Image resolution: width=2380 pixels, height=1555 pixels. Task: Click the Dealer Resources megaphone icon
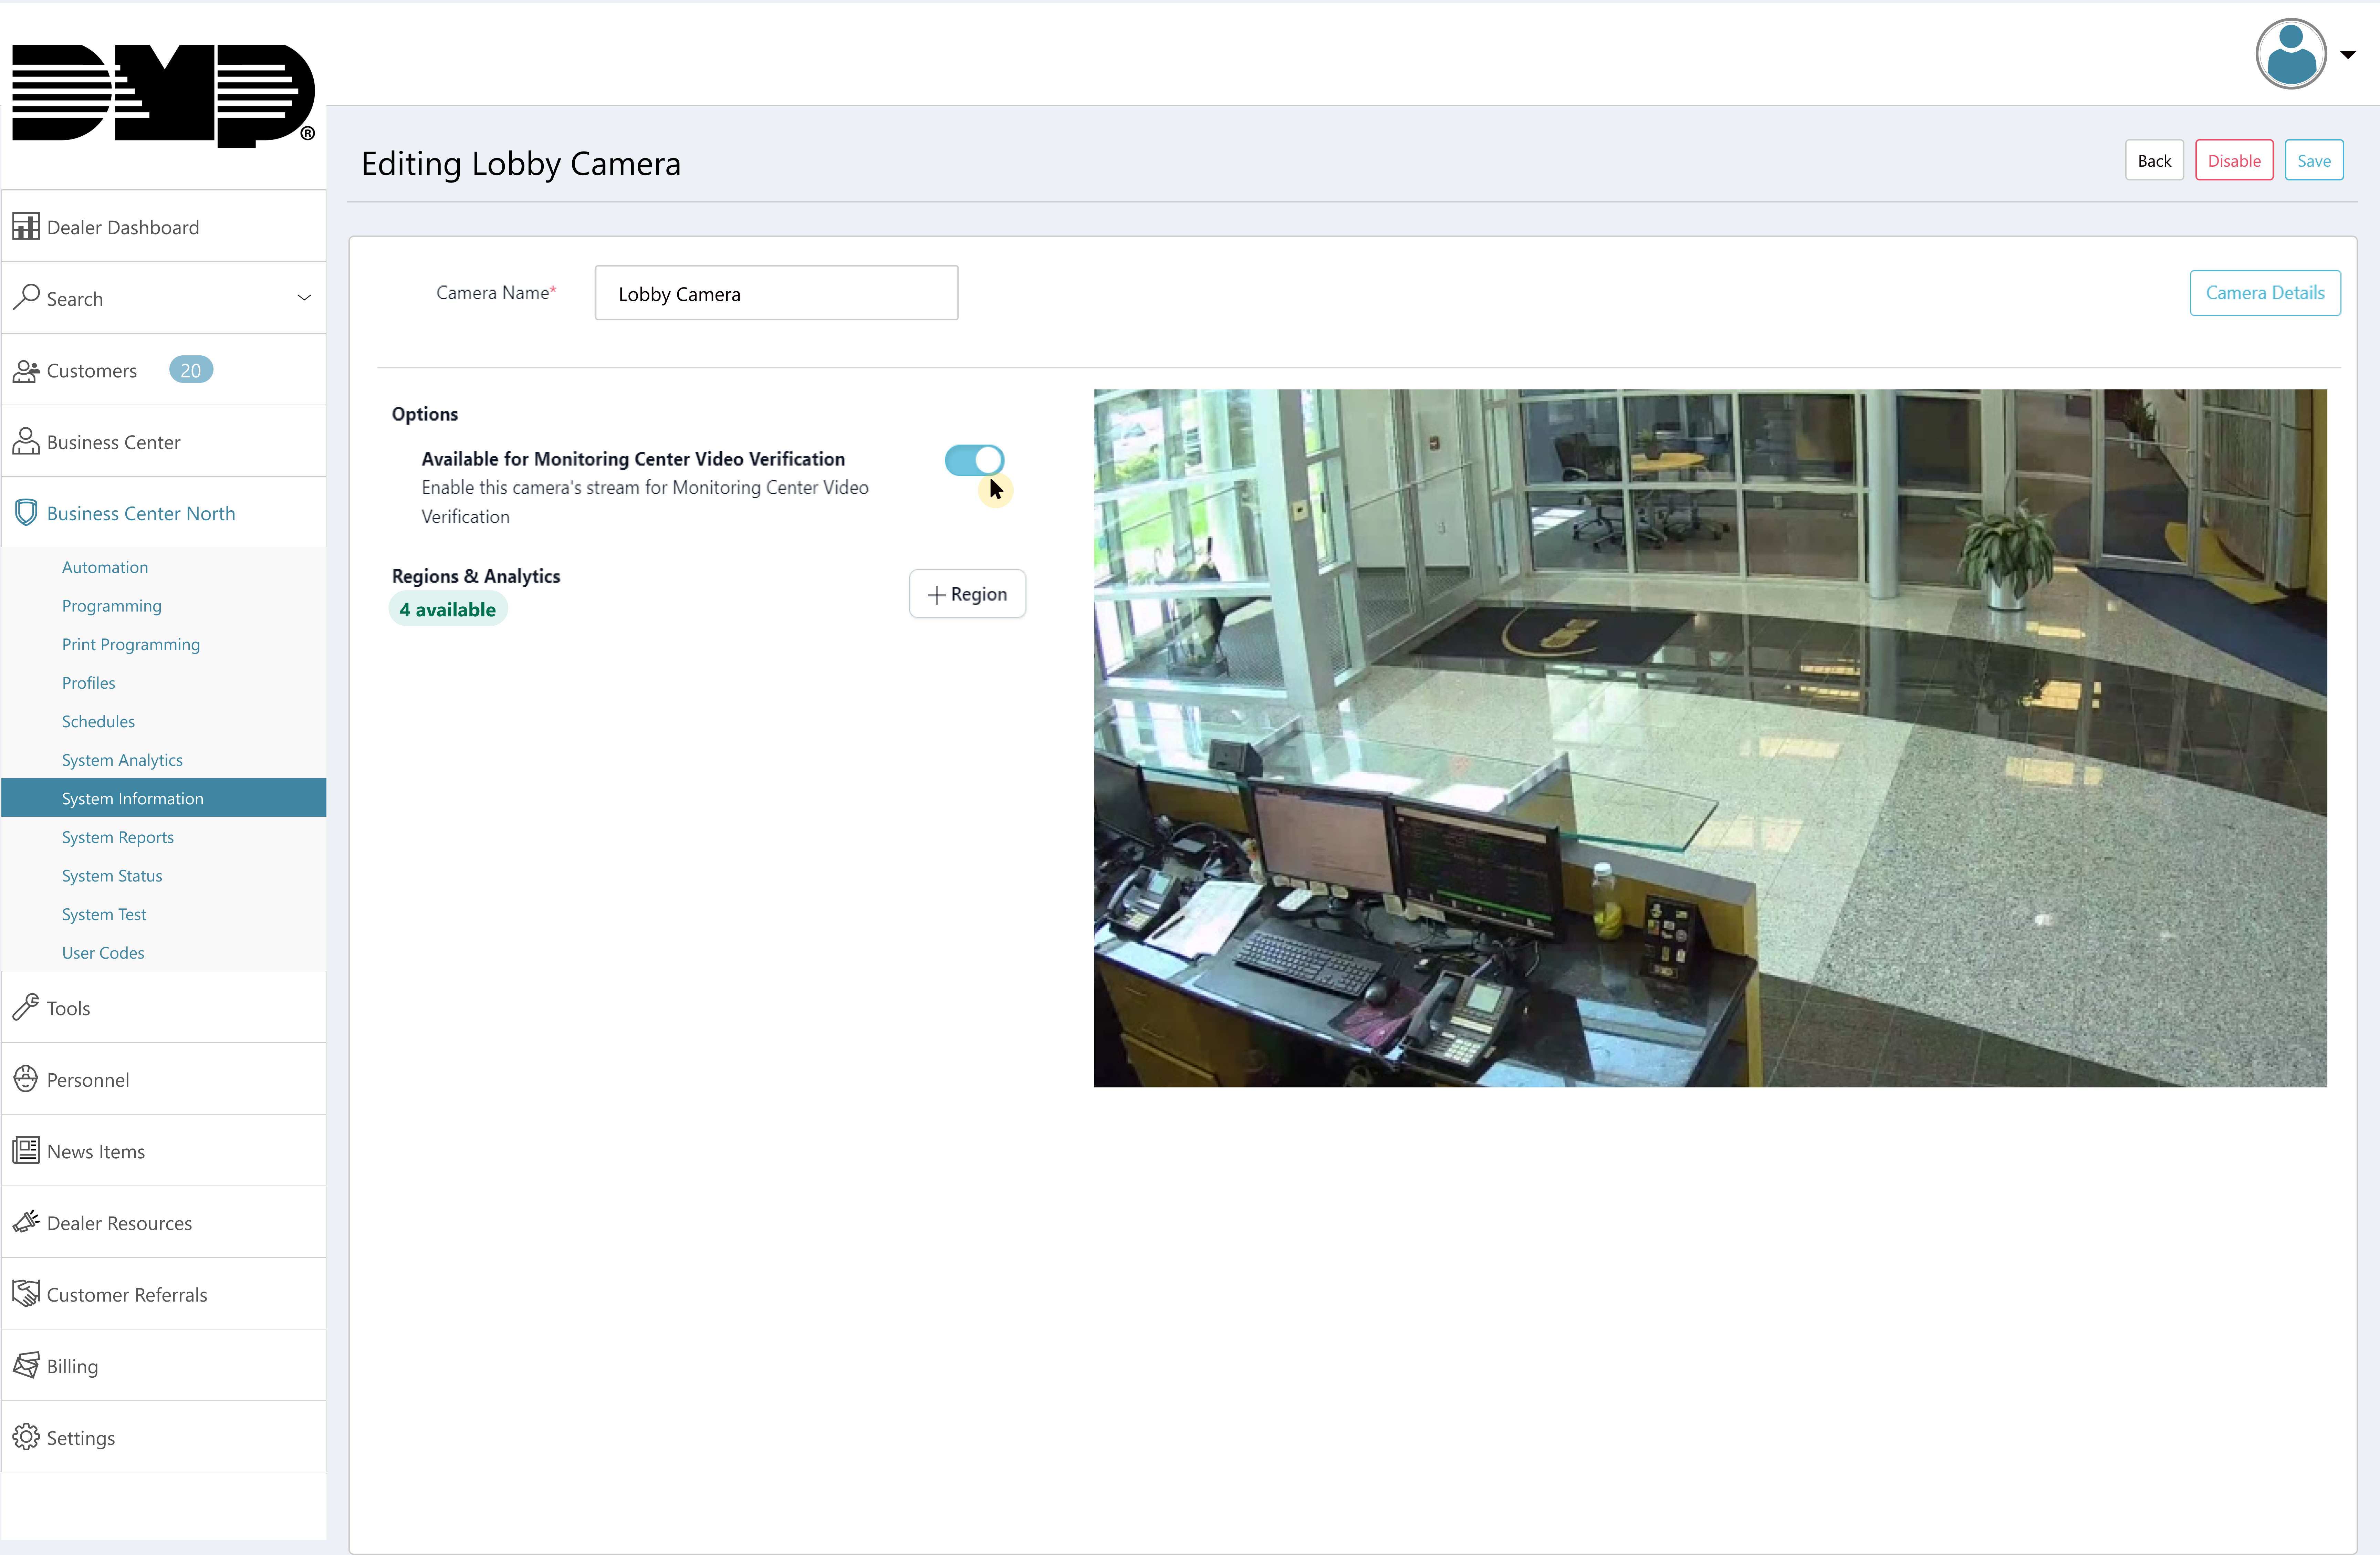tap(26, 1222)
